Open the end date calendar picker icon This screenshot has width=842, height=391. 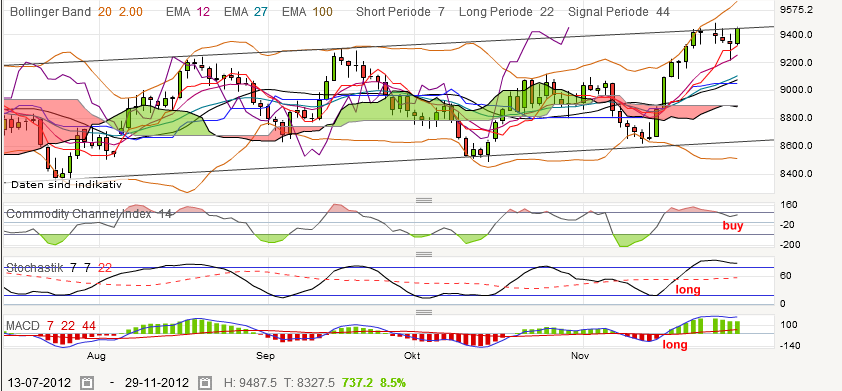205,383
